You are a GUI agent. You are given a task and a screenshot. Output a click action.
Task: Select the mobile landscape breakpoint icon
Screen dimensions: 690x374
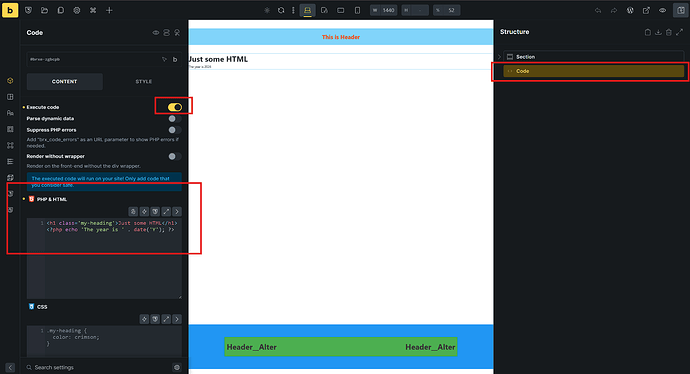pyautogui.click(x=341, y=10)
